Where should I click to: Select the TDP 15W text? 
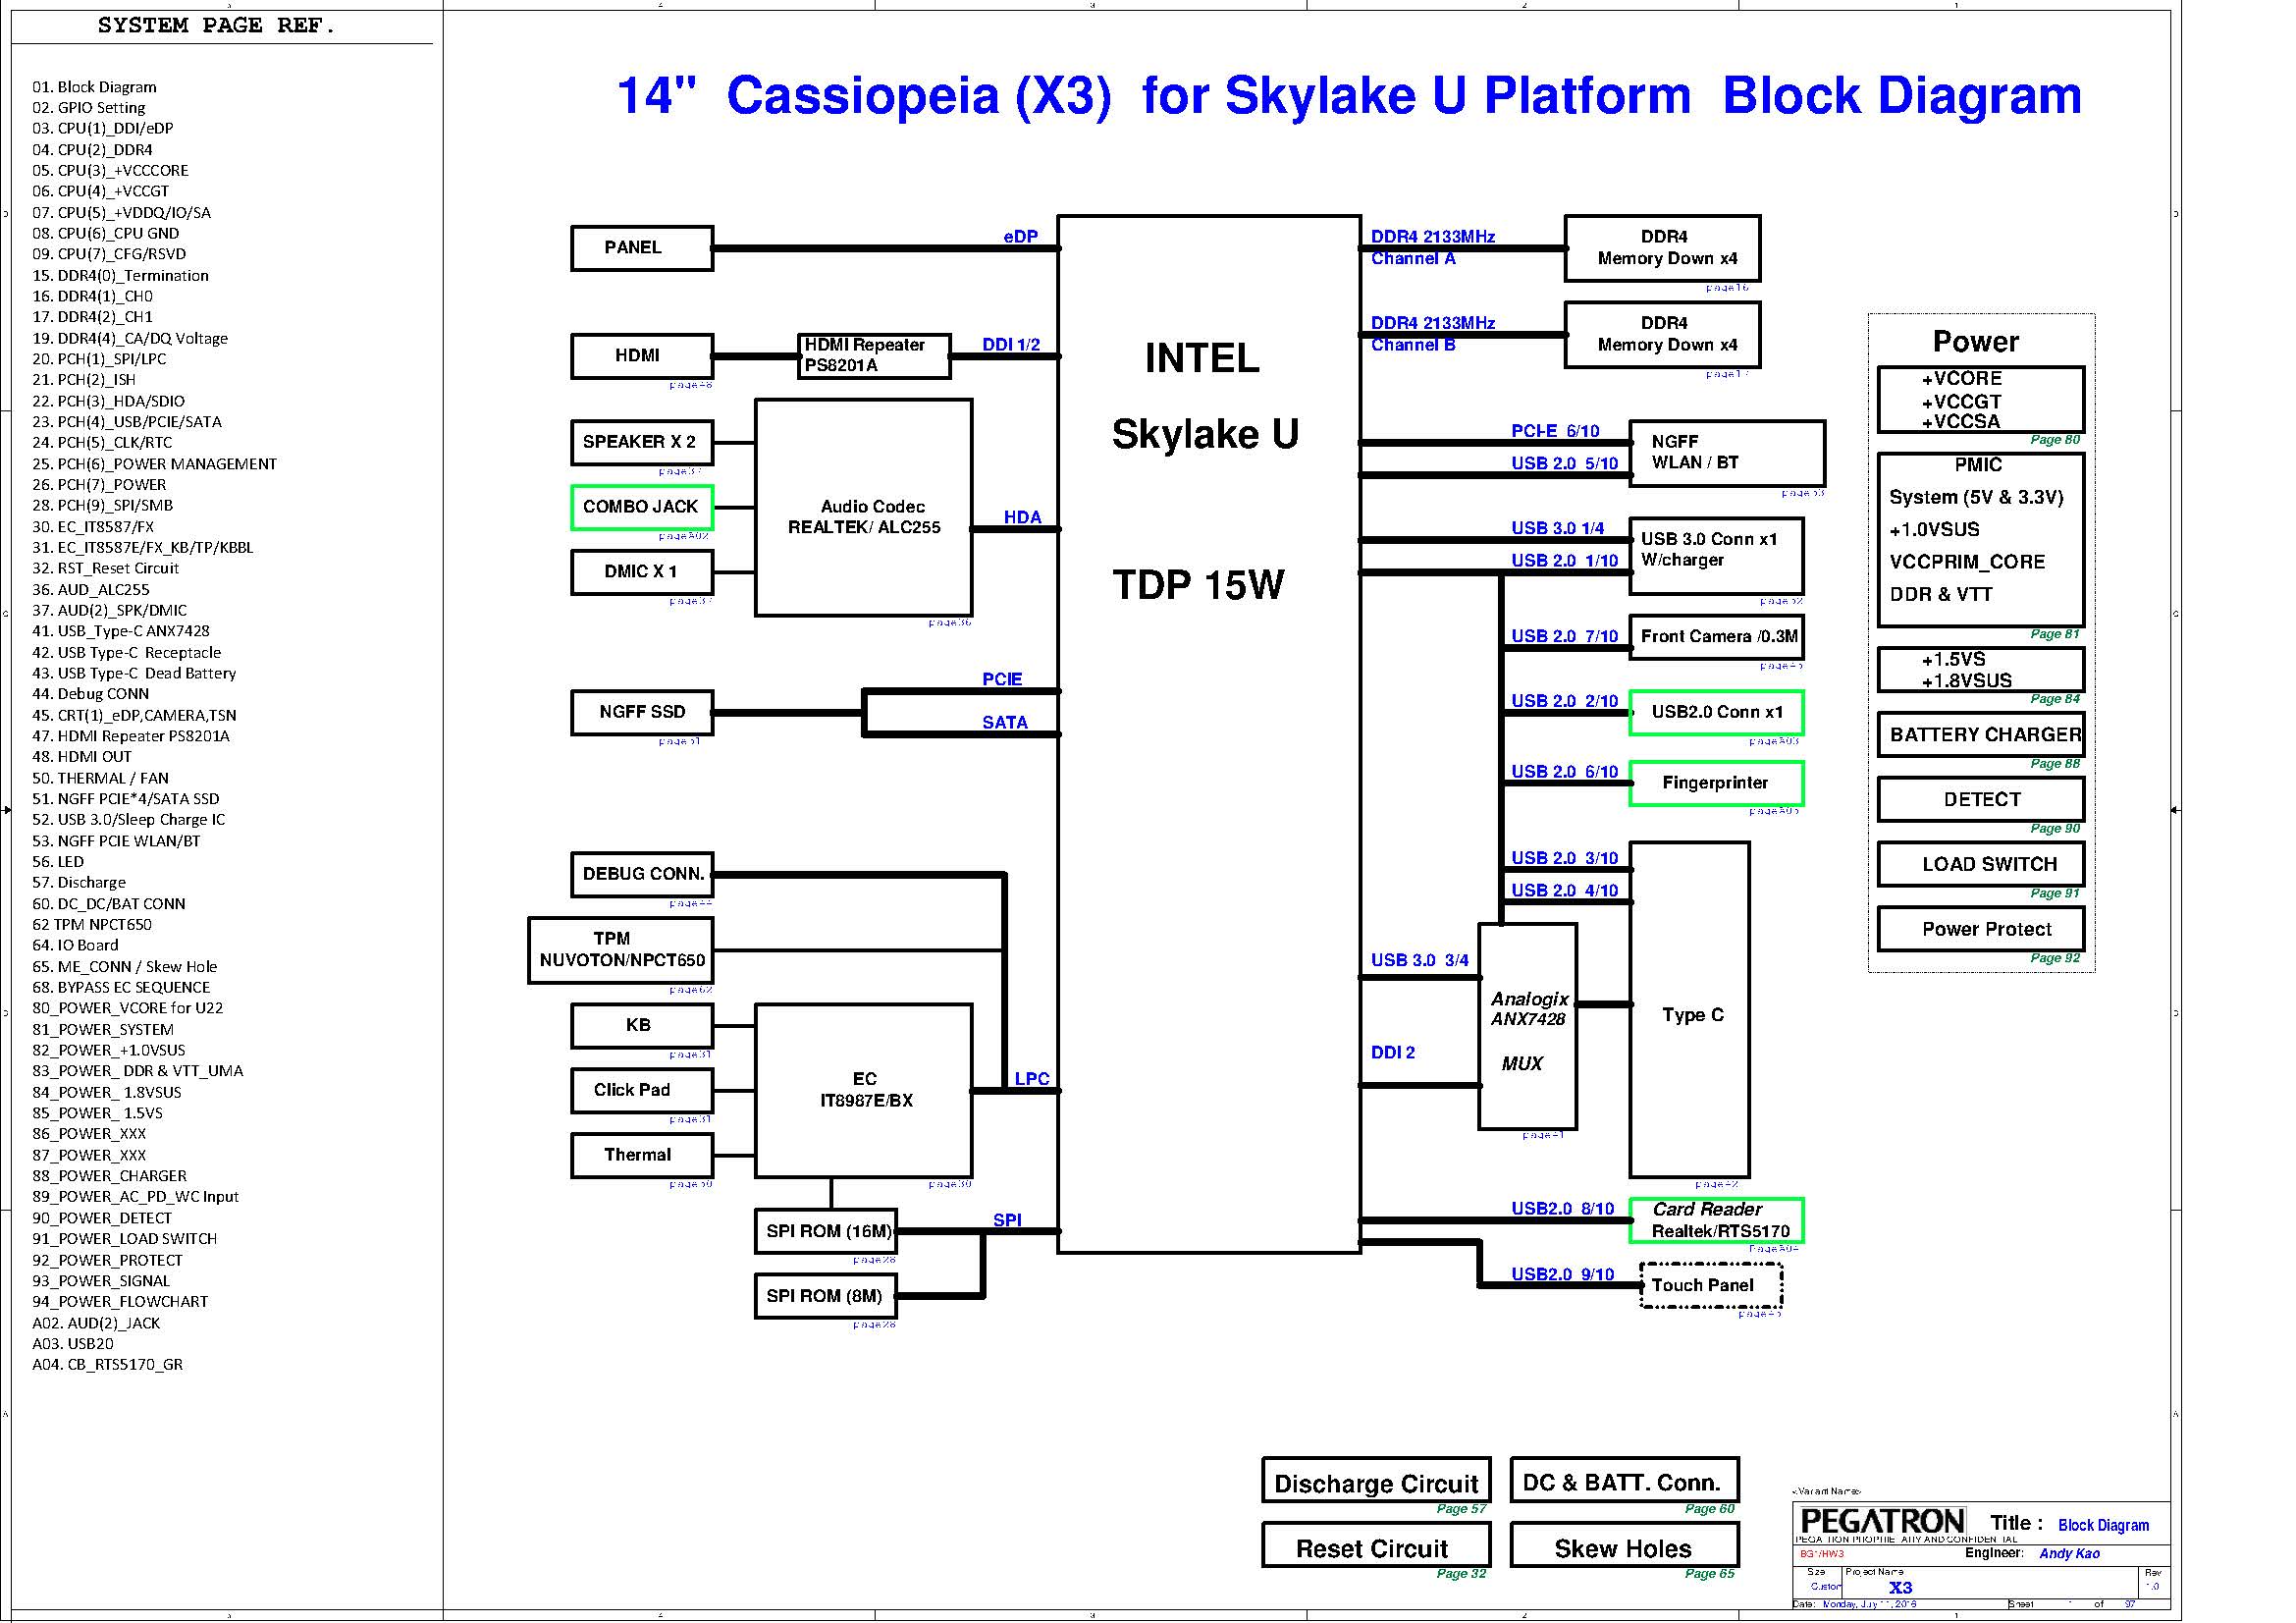[1199, 585]
